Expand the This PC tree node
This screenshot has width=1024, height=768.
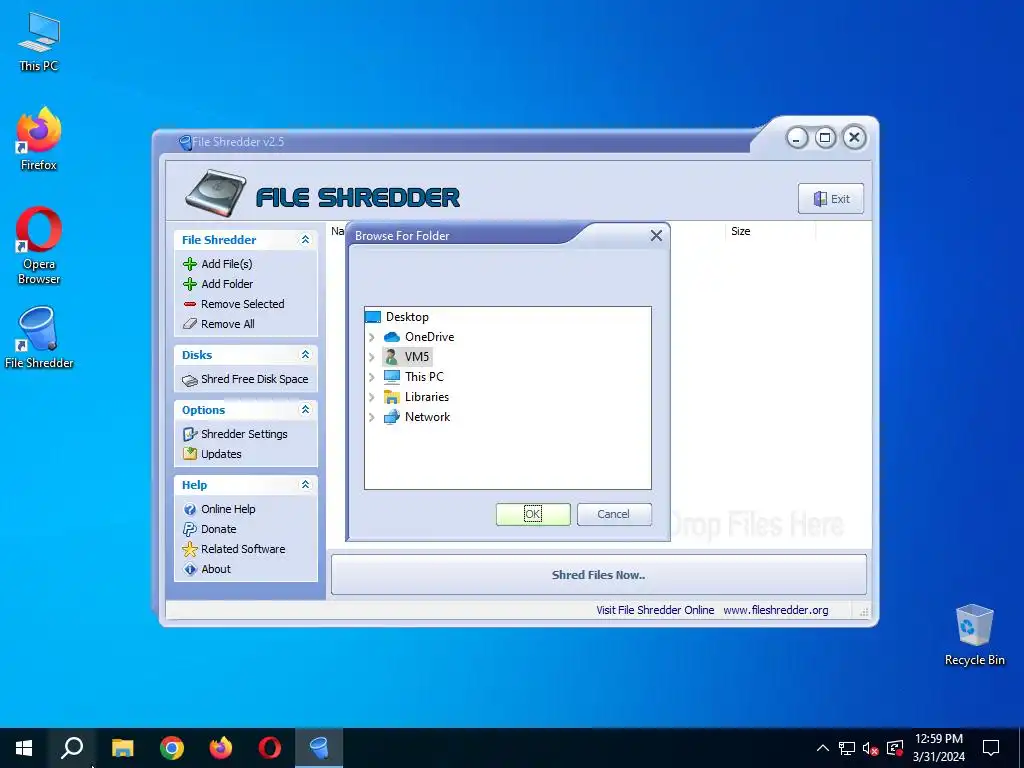(x=372, y=377)
